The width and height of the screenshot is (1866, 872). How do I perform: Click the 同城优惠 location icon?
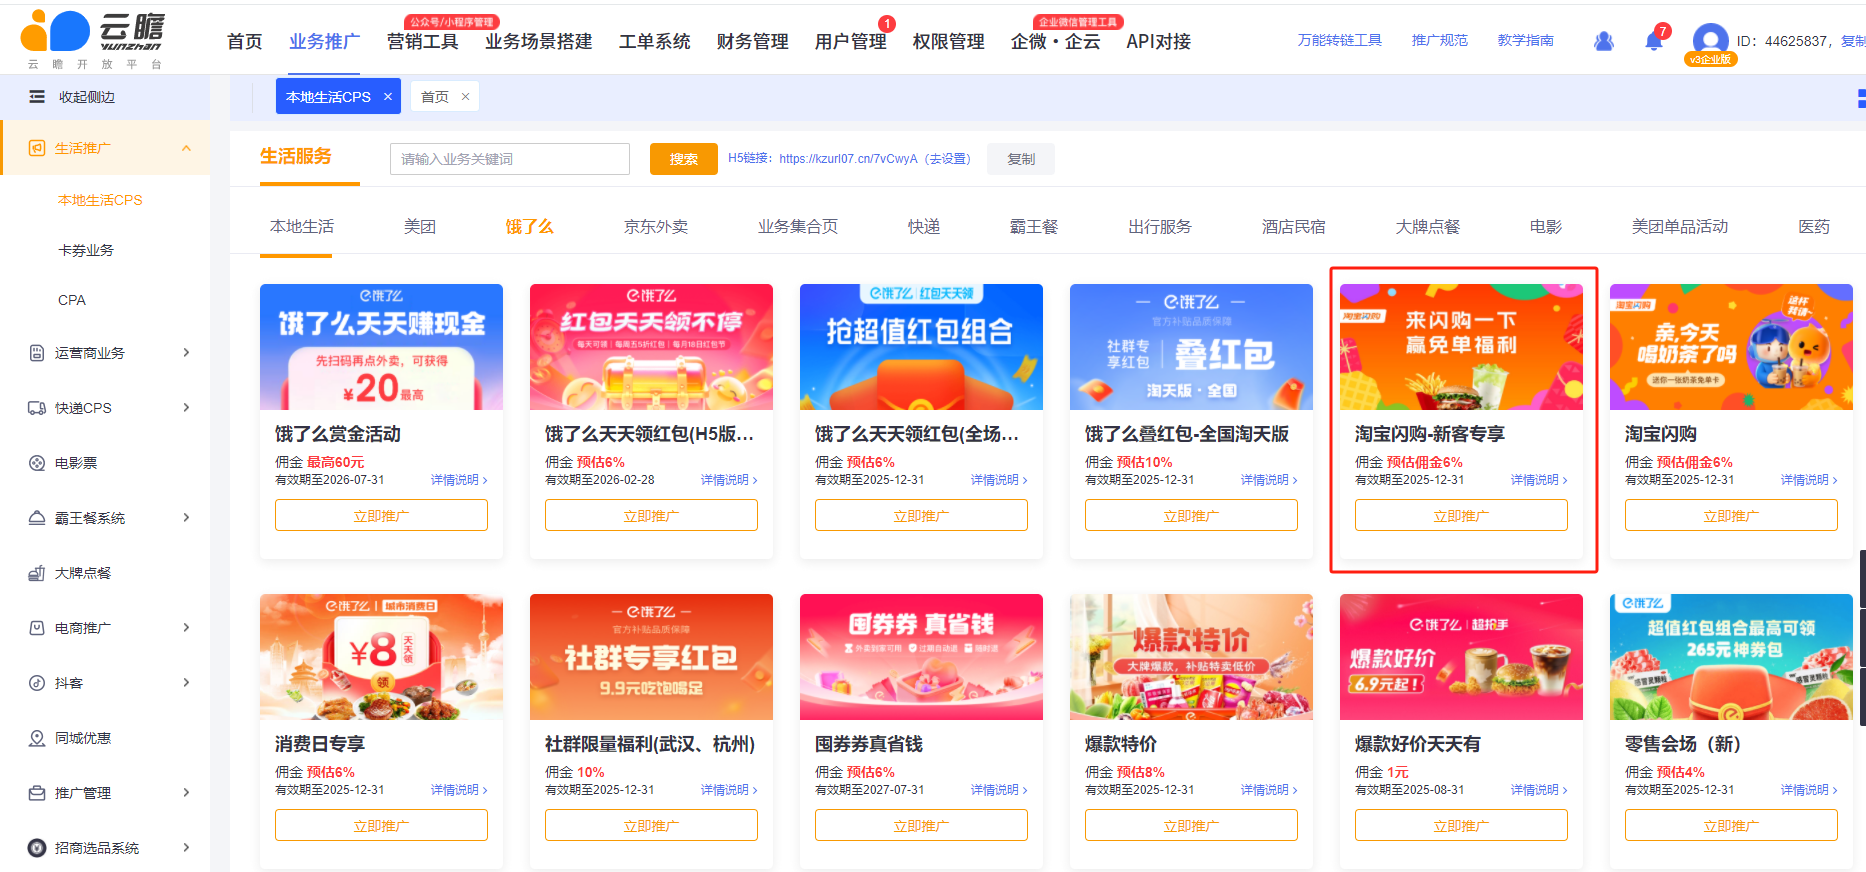pos(37,738)
